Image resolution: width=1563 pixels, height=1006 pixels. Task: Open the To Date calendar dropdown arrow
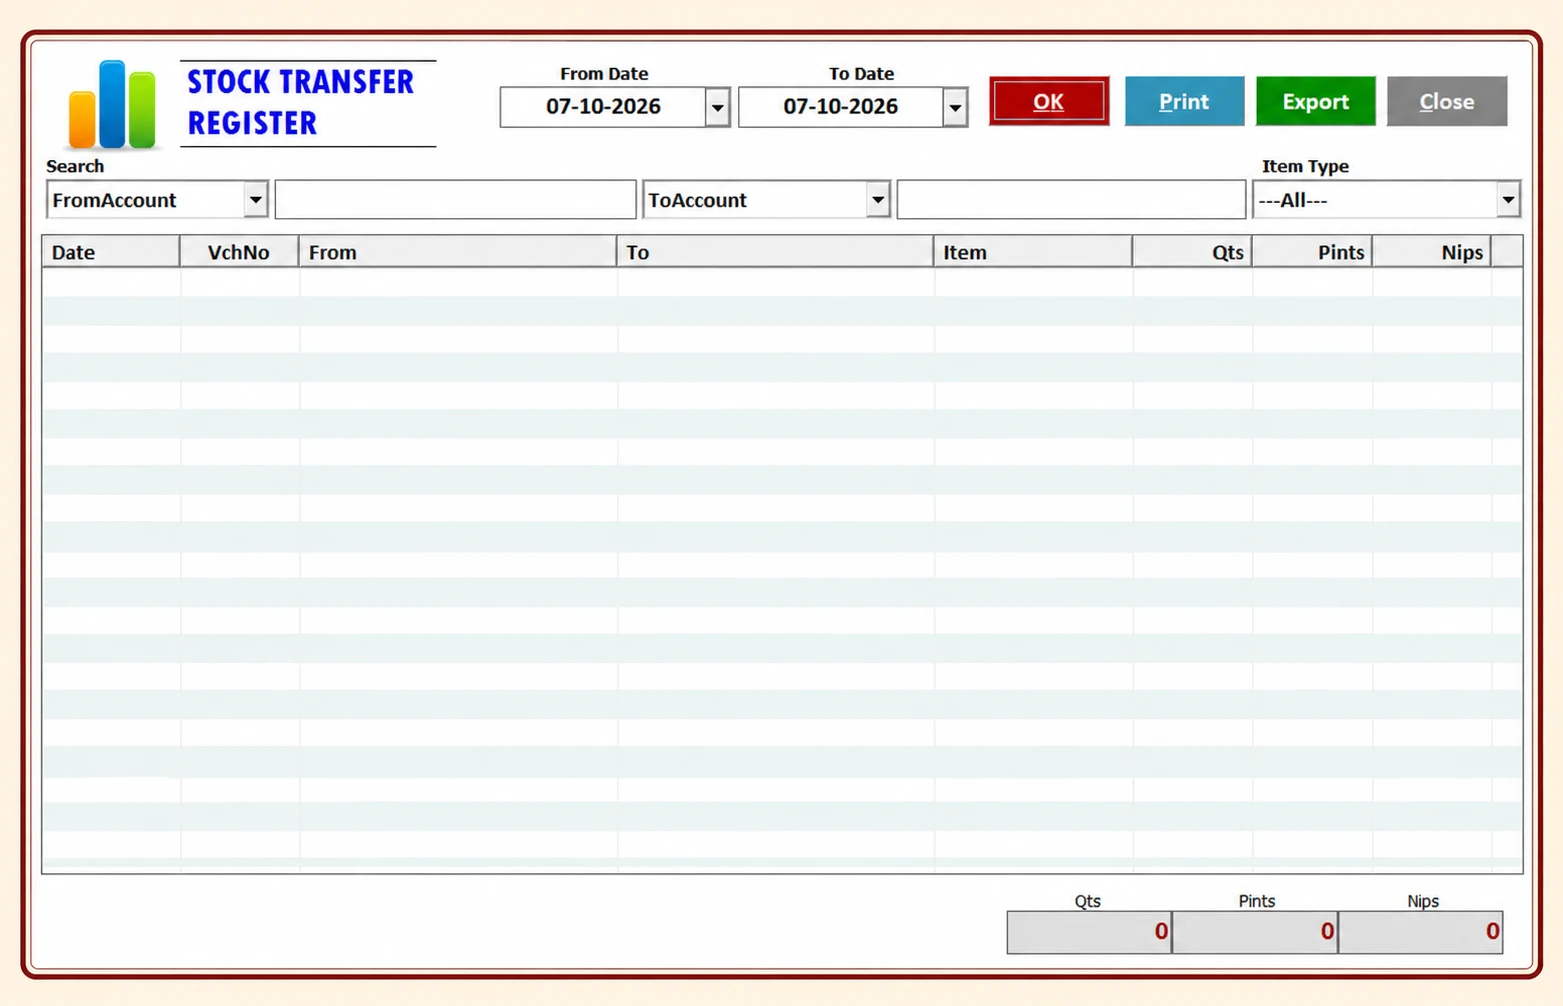click(955, 107)
